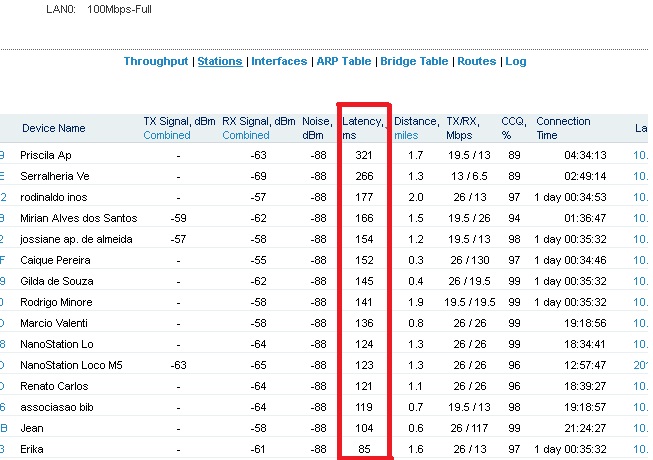Click TX/RX value 26 / 130

pos(470,260)
